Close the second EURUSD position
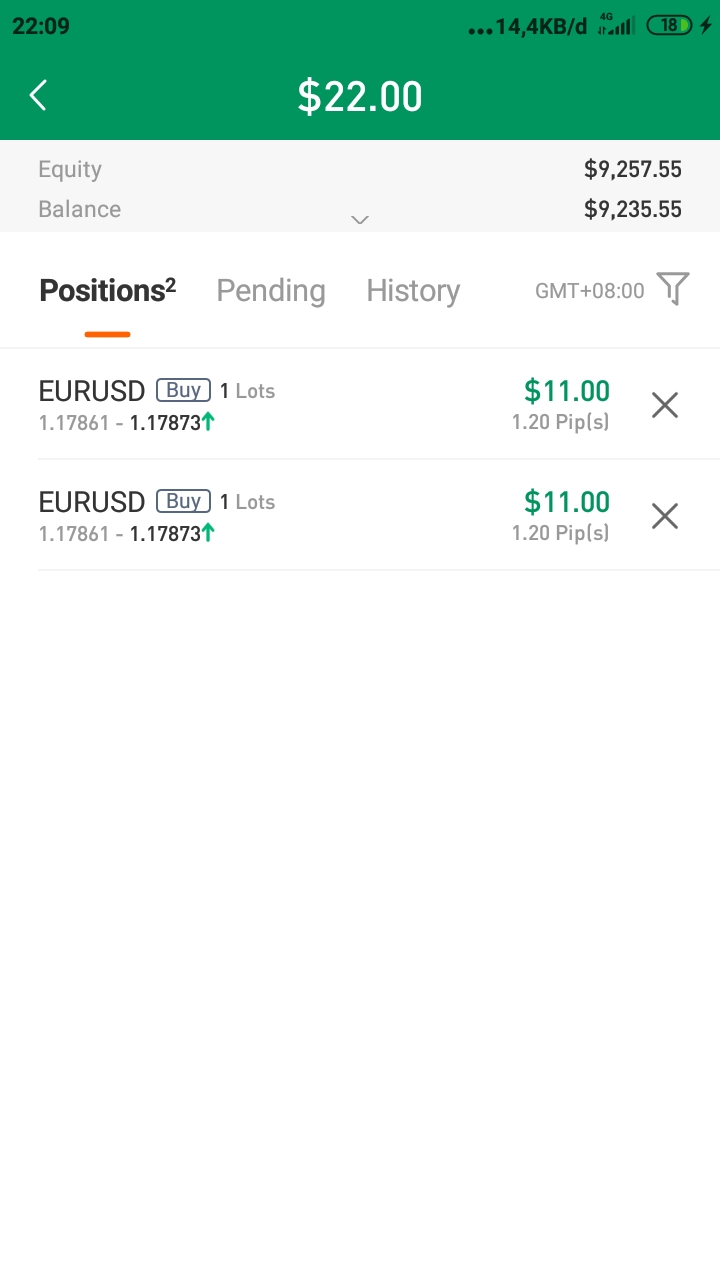The image size is (720, 1280). [x=665, y=516]
